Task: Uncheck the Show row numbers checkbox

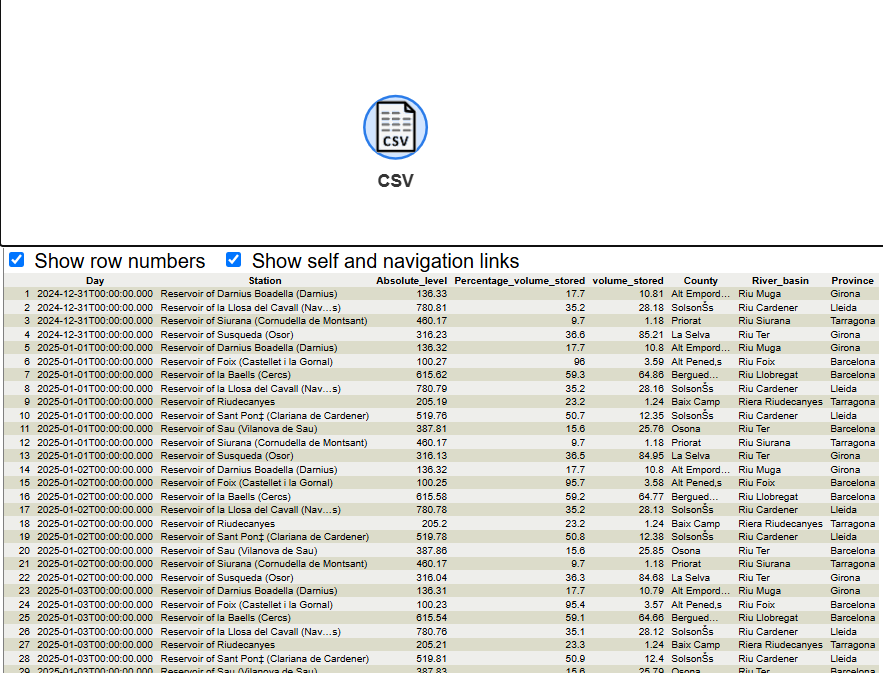Action: (17, 260)
